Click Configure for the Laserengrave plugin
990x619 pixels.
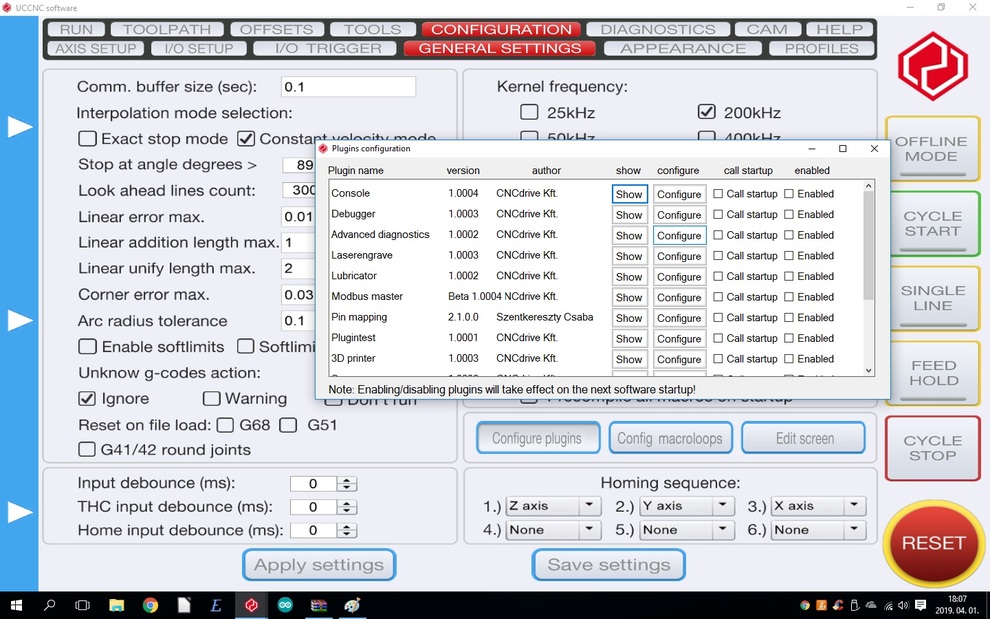tap(679, 256)
